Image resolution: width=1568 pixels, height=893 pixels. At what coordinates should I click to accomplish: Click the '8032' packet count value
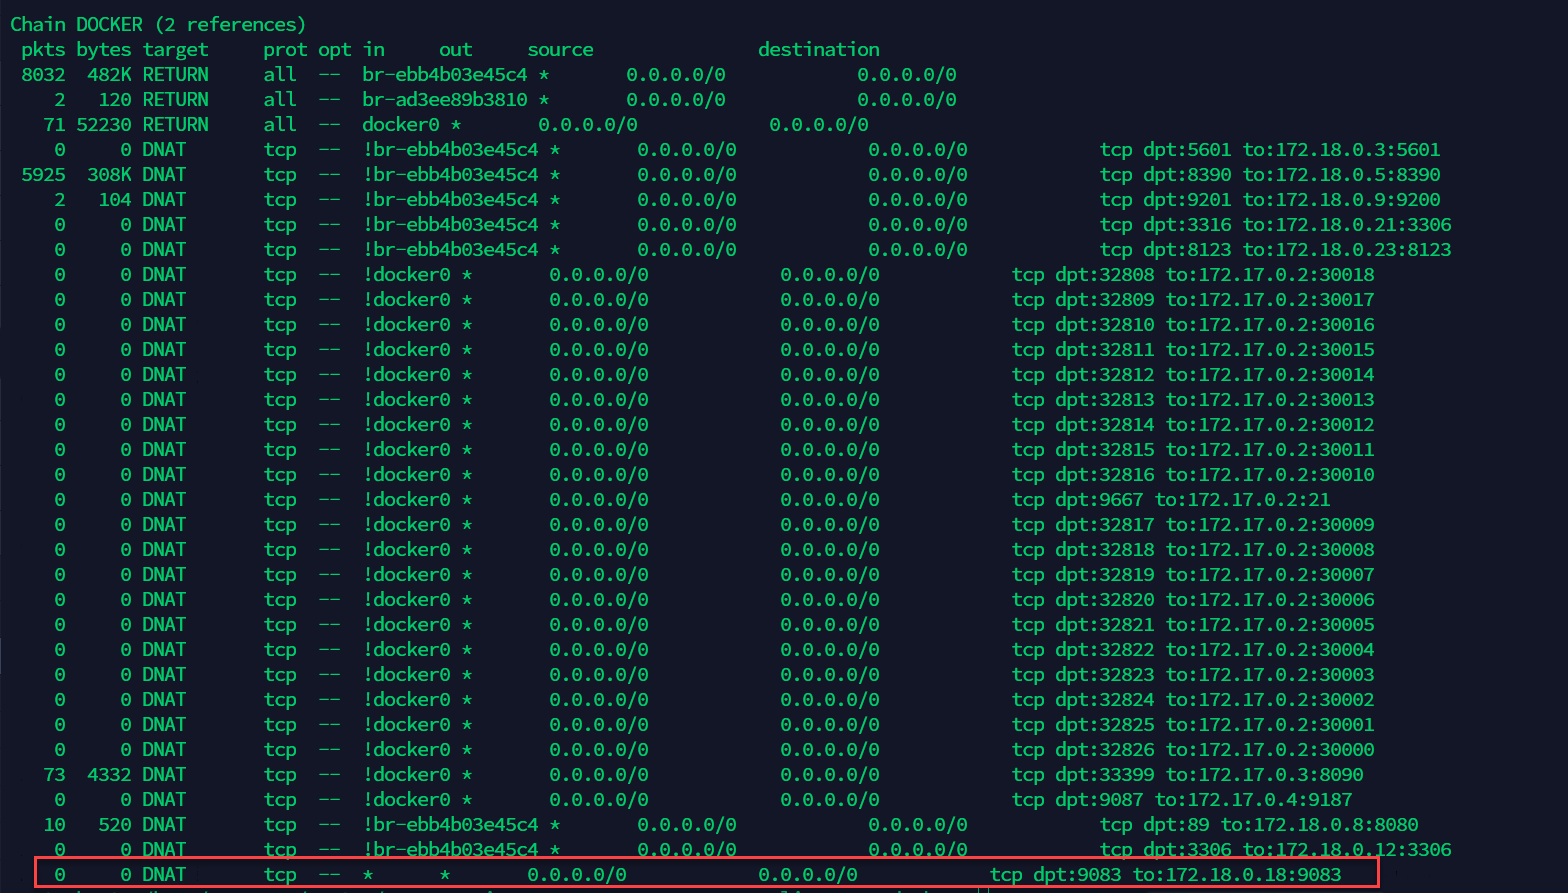[43, 74]
